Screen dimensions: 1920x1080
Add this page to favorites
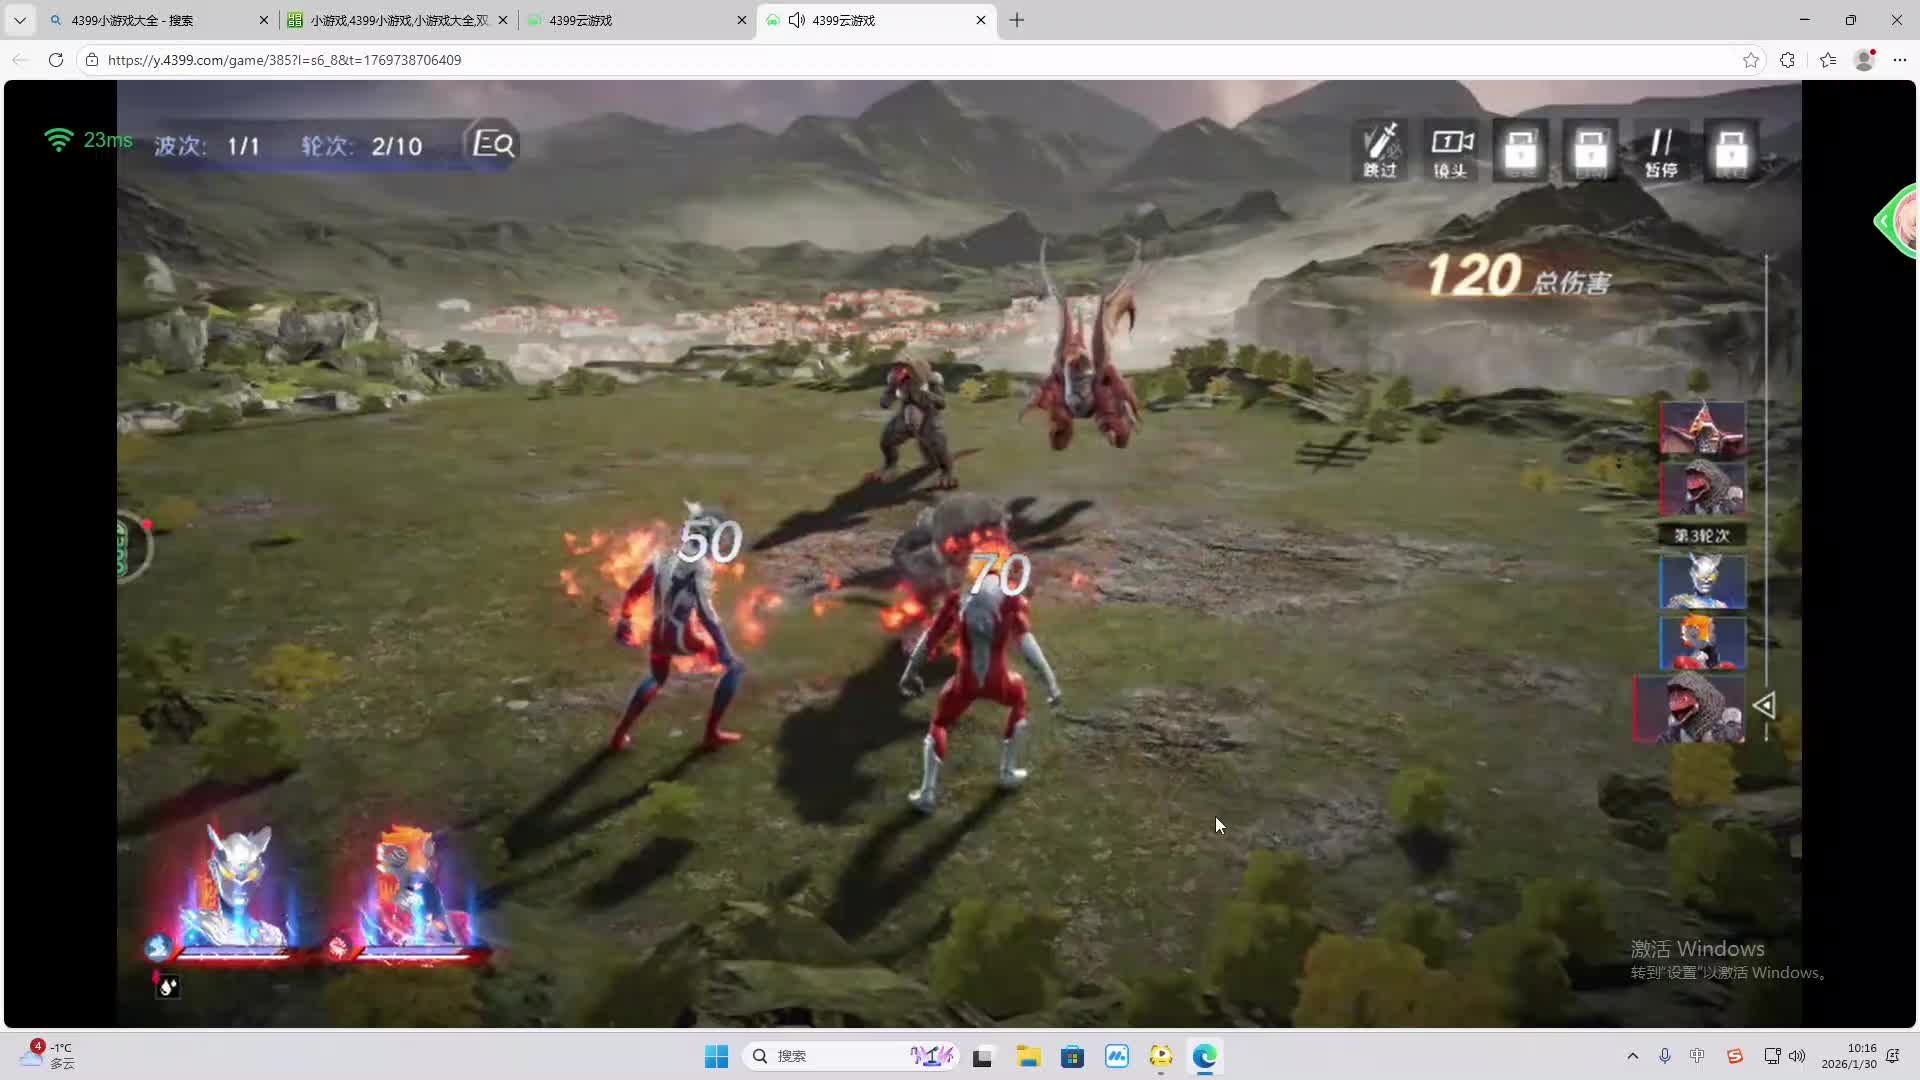tap(1750, 60)
